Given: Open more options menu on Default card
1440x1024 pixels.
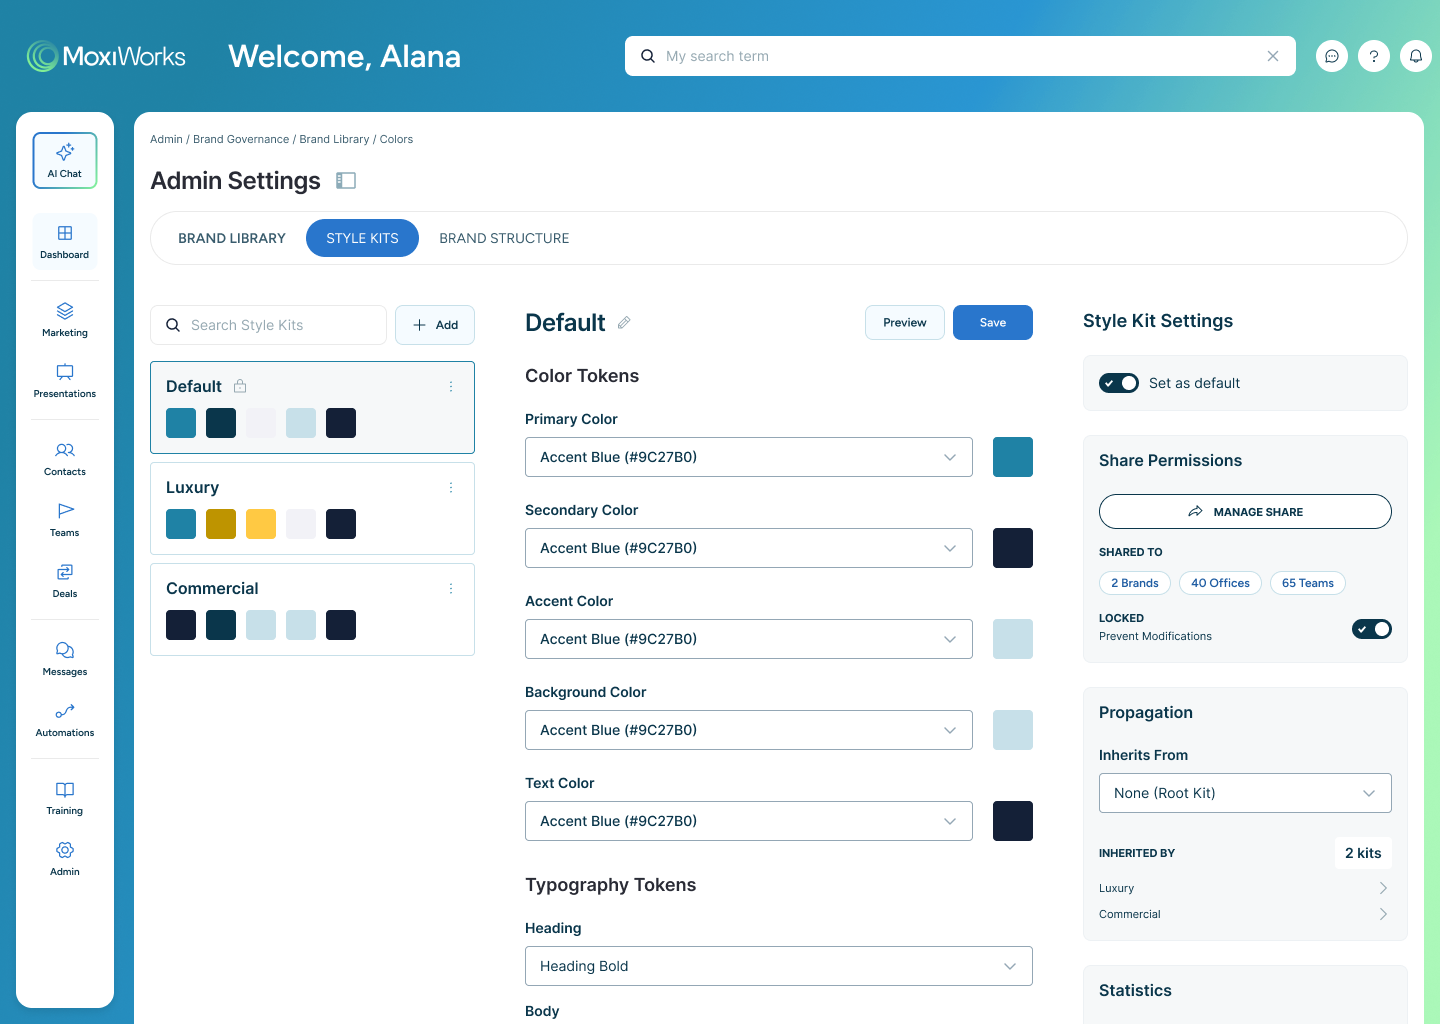Looking at the screenshot, I should pos(451,386).
